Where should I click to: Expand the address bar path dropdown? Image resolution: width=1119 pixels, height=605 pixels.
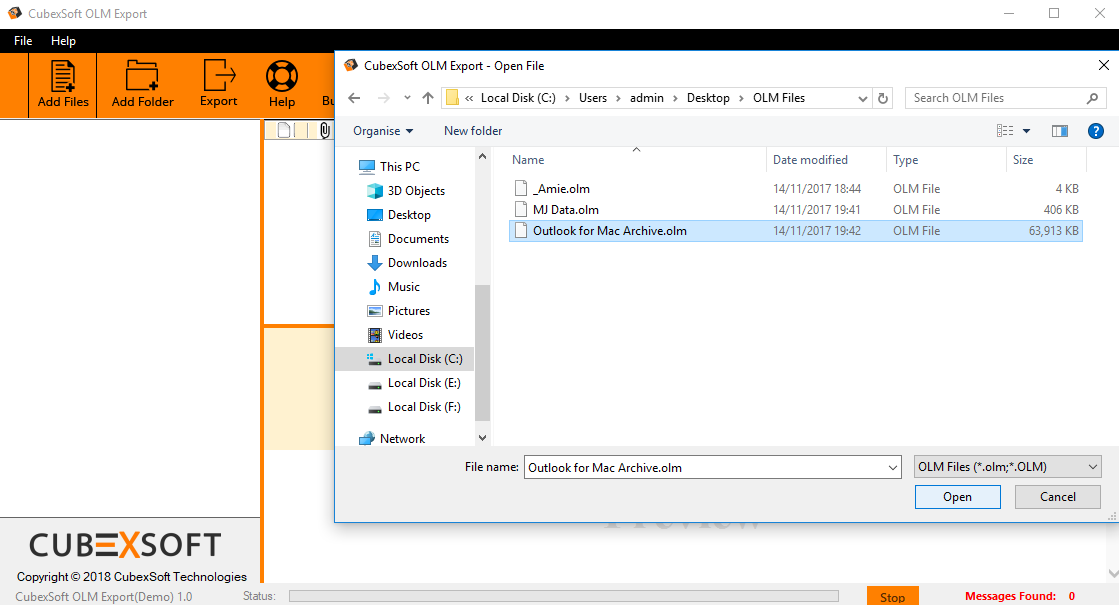click(x=862, y=98)
